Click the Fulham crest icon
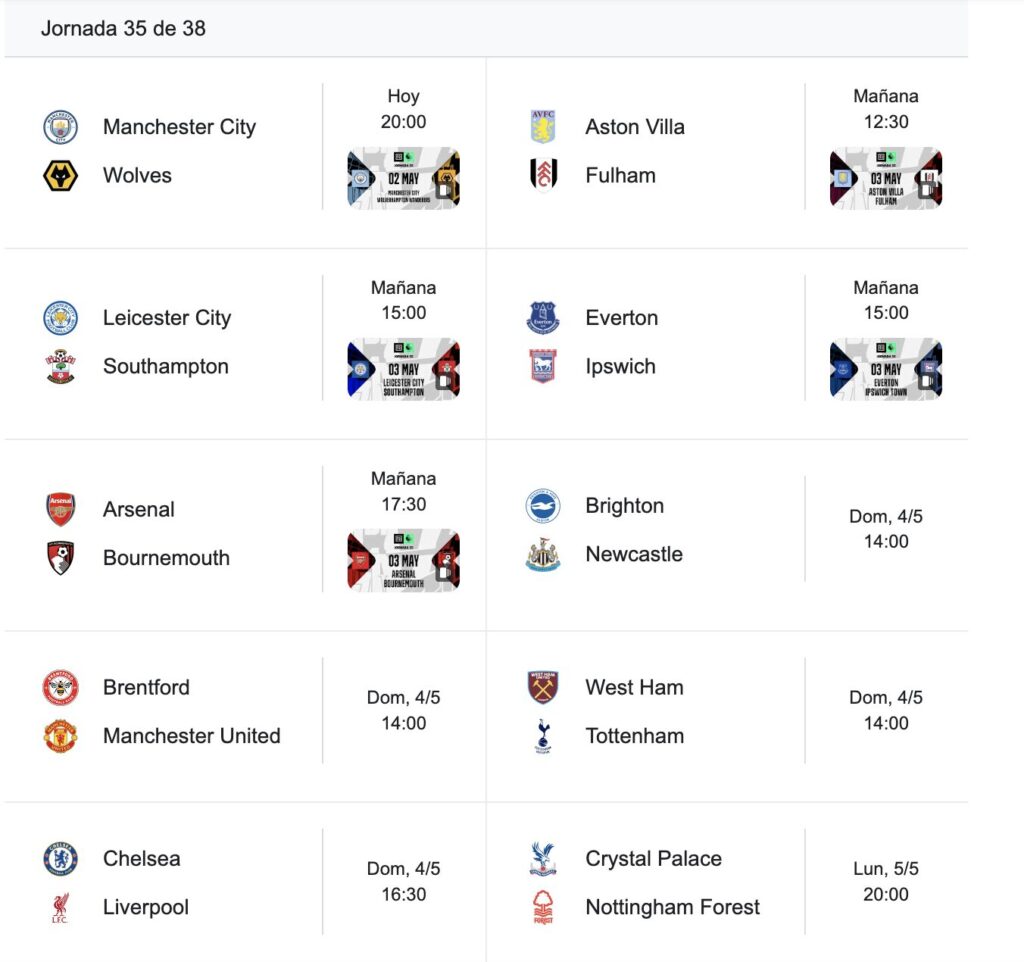Screen dimensions: 1024x962 tap(543, 175)
